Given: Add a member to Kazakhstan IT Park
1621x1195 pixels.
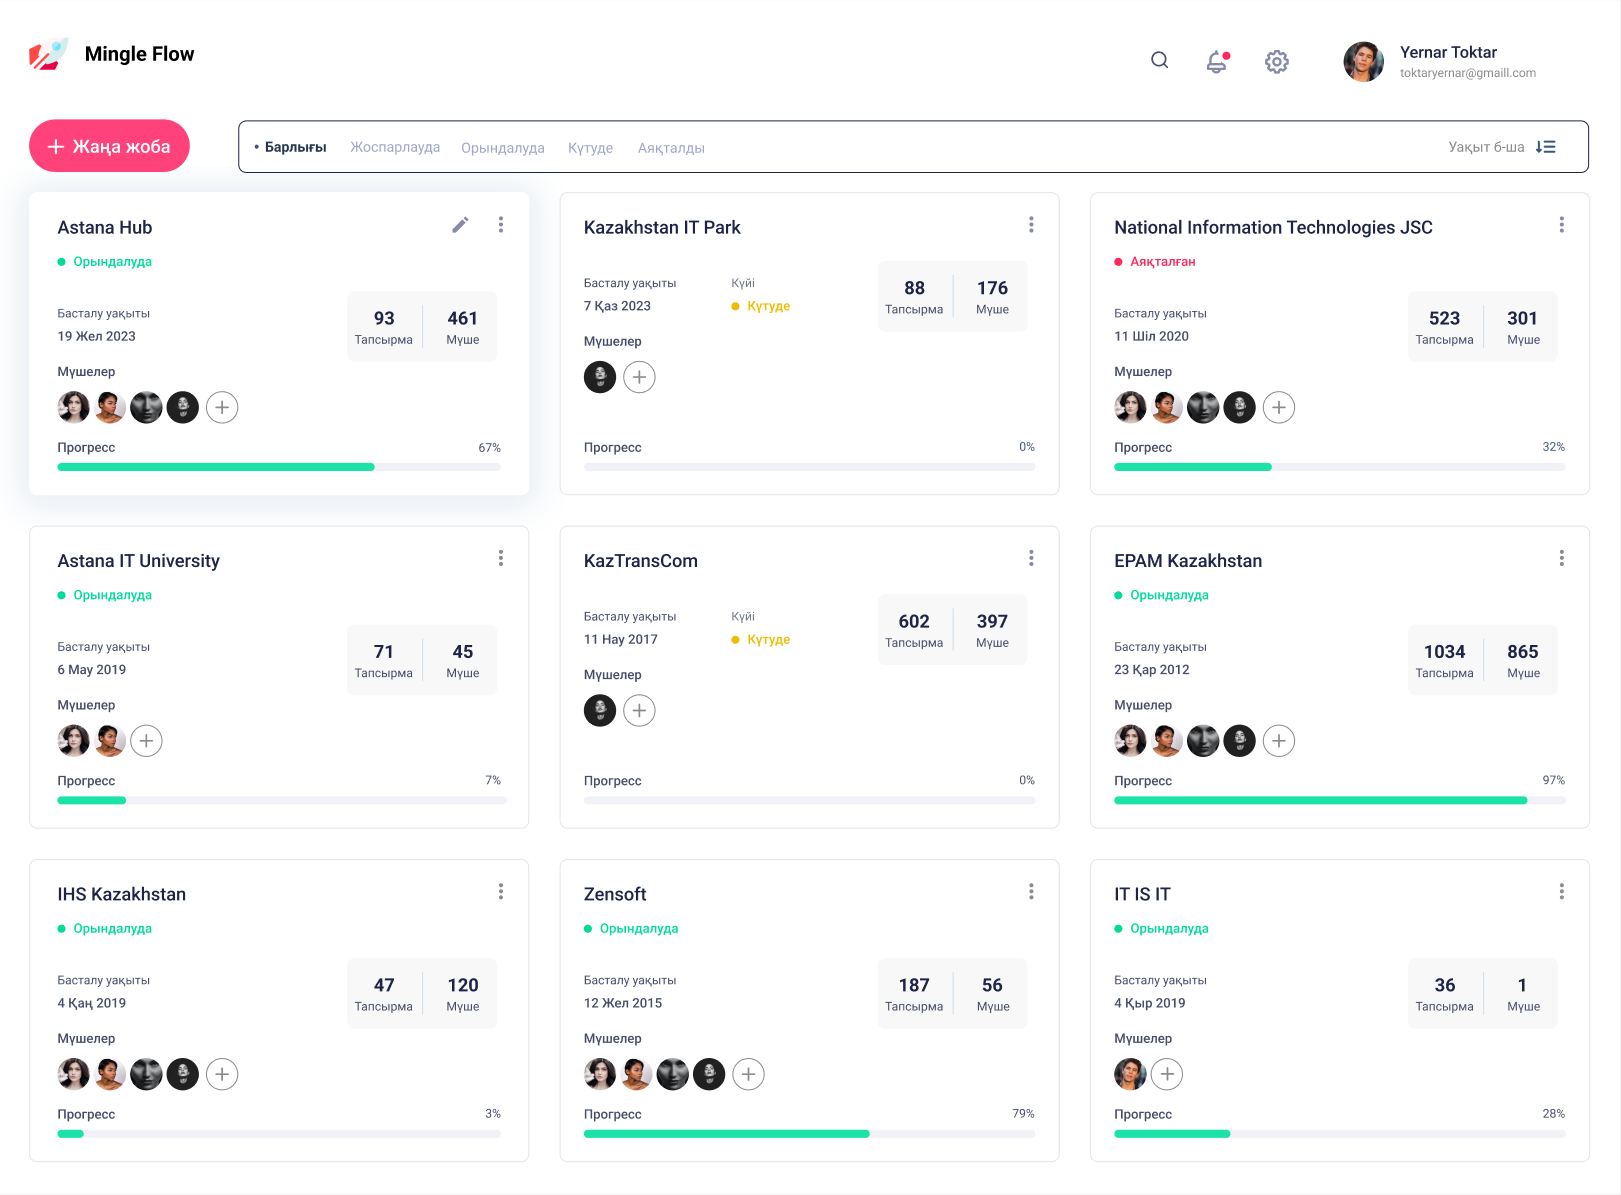Looking at the screenshot, I should [639, 377].
